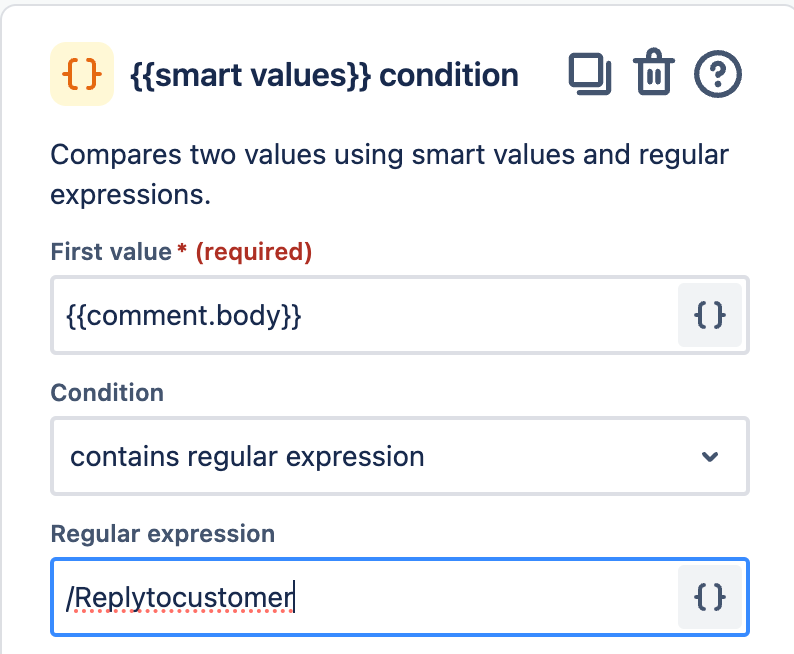Open smart value picker for First value
Viewport: 794px width, 654px height.
[709, 315]
